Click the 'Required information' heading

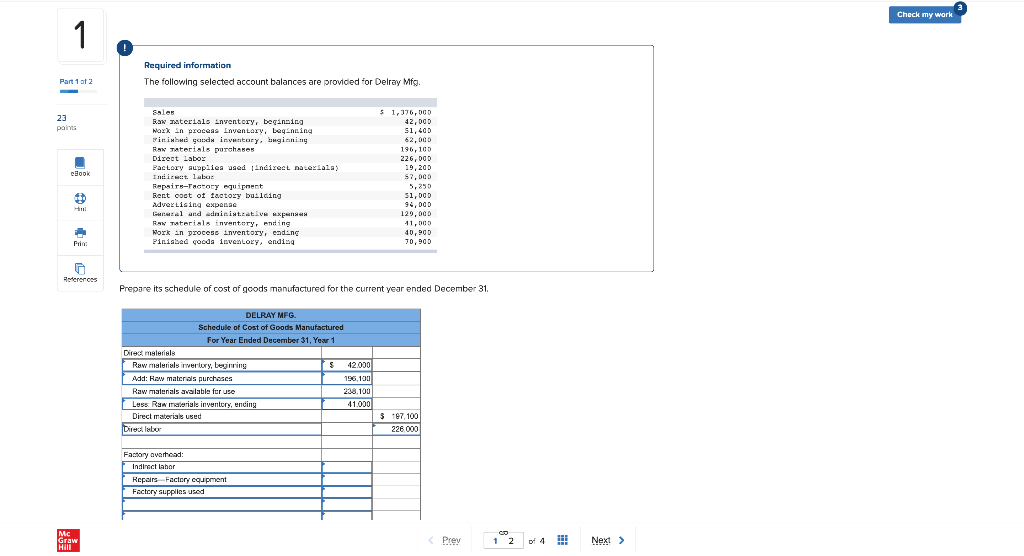click(187, 65)
